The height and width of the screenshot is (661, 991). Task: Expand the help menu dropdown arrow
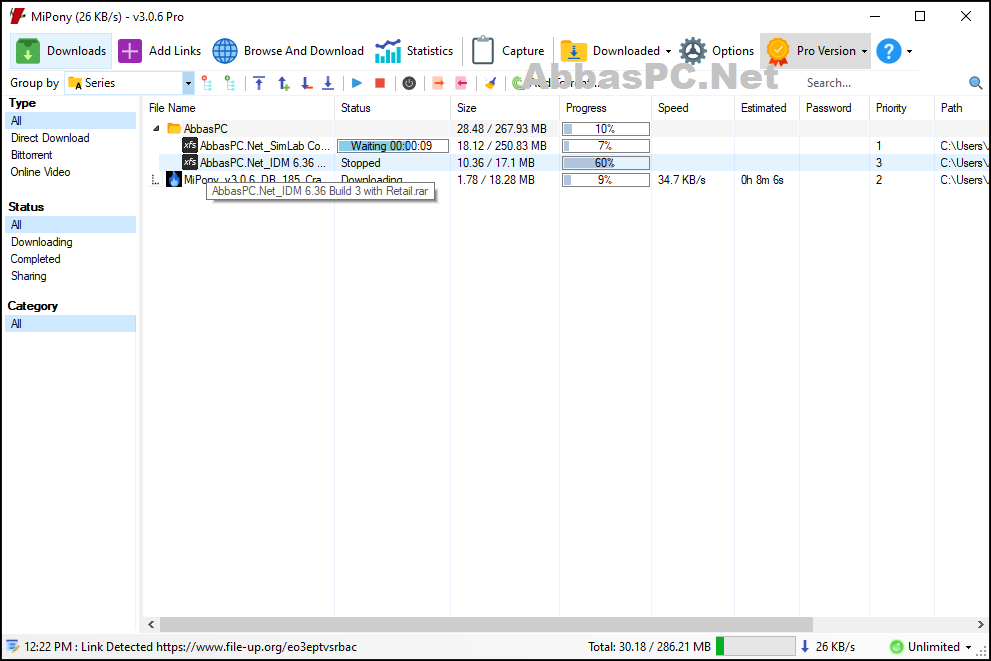click(909, 52)
